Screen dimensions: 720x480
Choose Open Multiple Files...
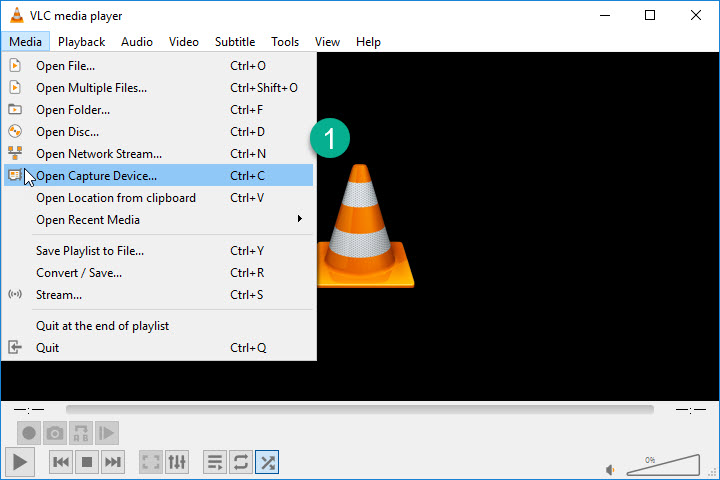[x=158, y=88]
